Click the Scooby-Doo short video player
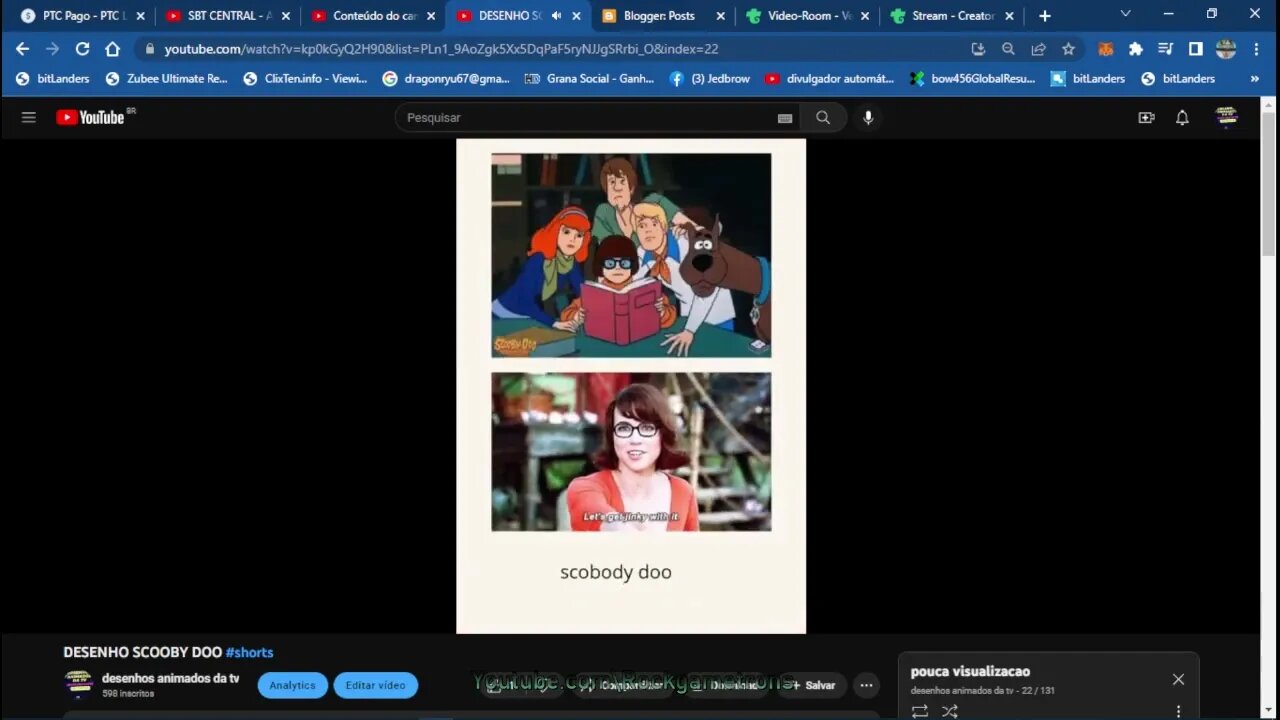 pyautogui.click(x=631, y=386)
